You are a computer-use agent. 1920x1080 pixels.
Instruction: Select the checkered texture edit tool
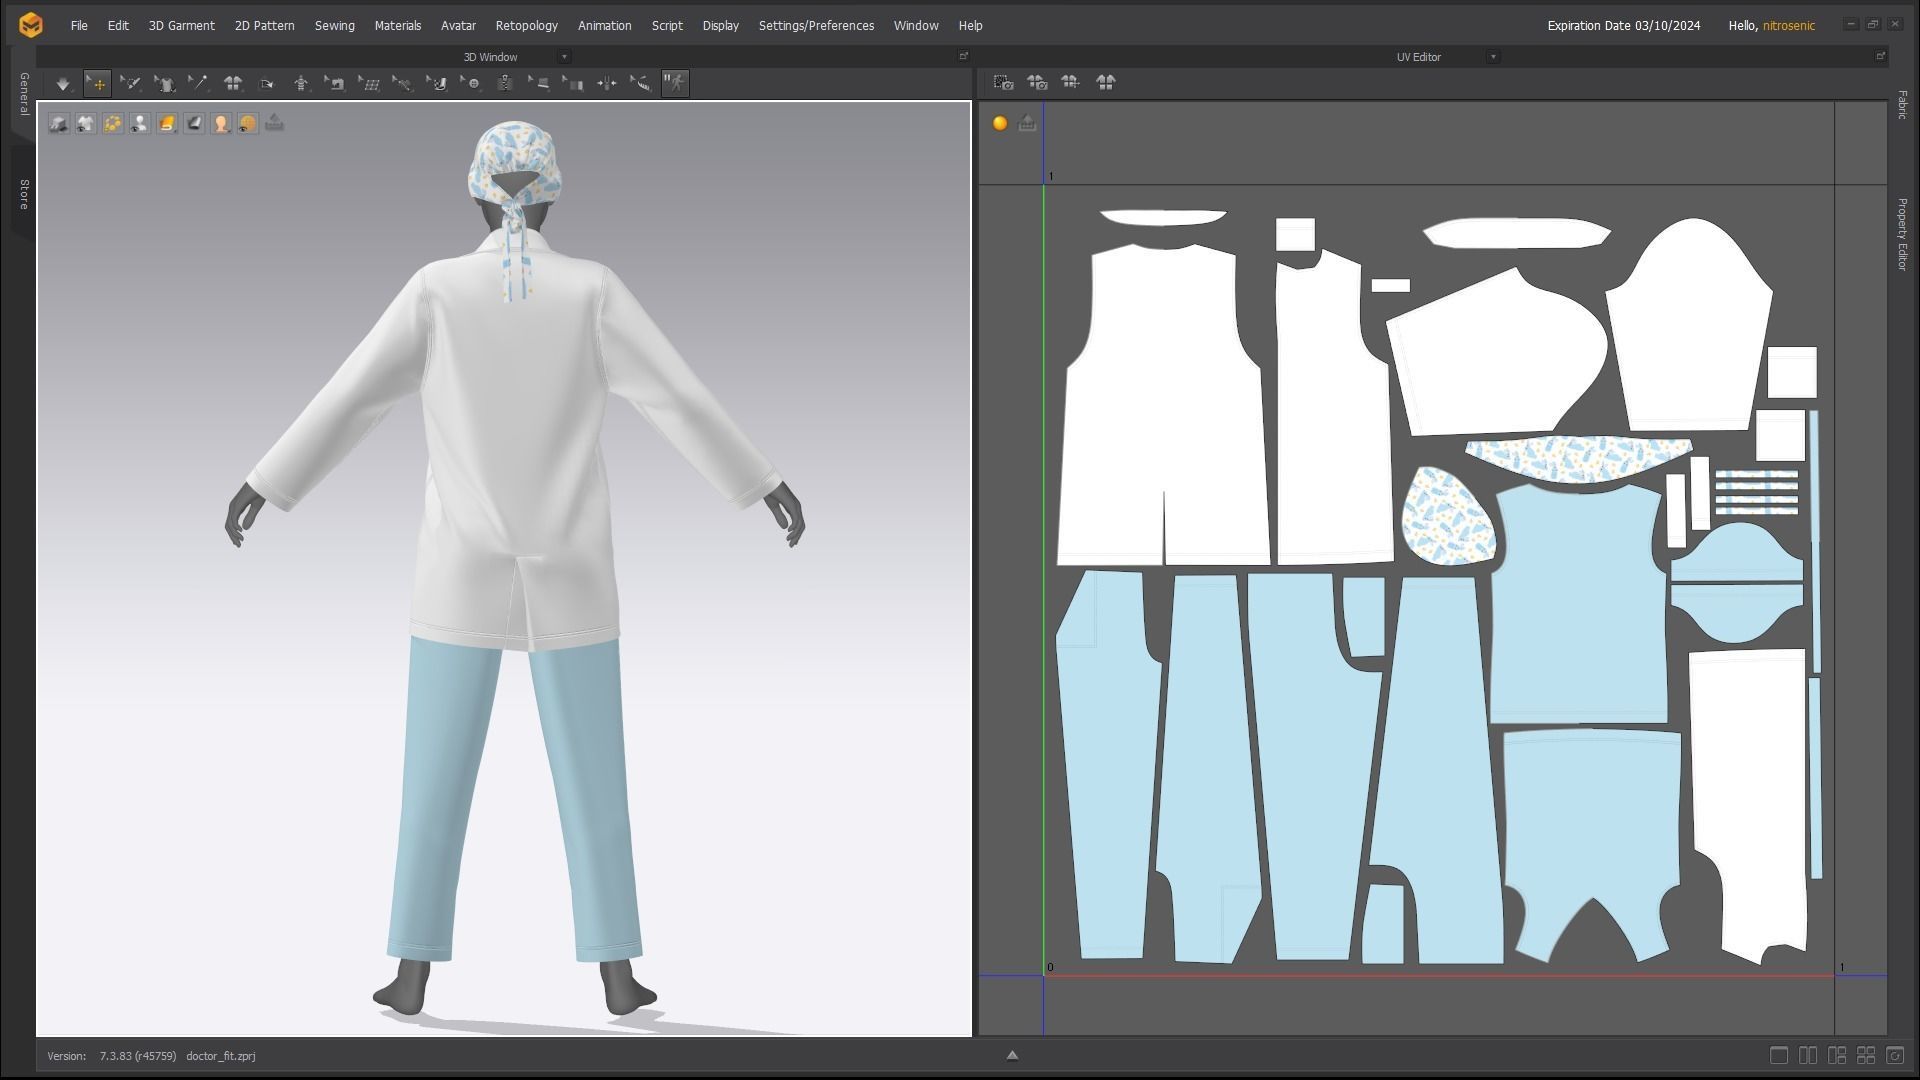click(x=437, y=84)
